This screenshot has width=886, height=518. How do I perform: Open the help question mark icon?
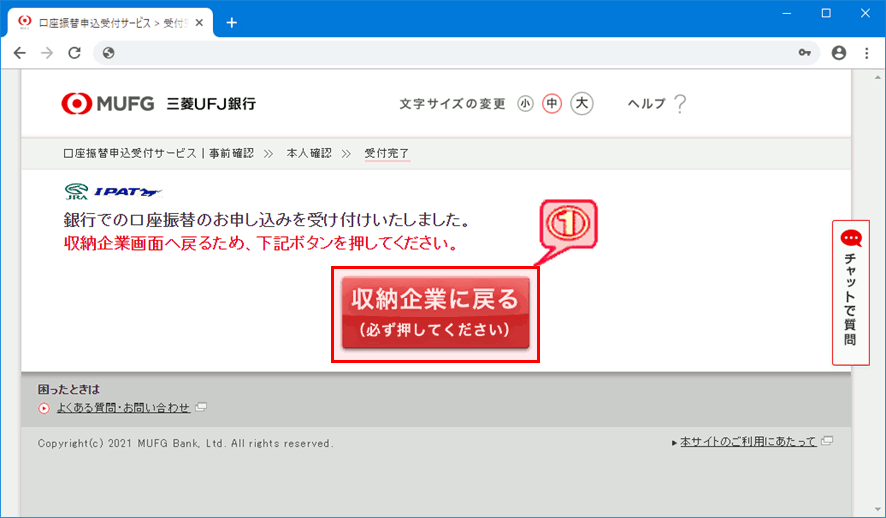pos(680,103)
